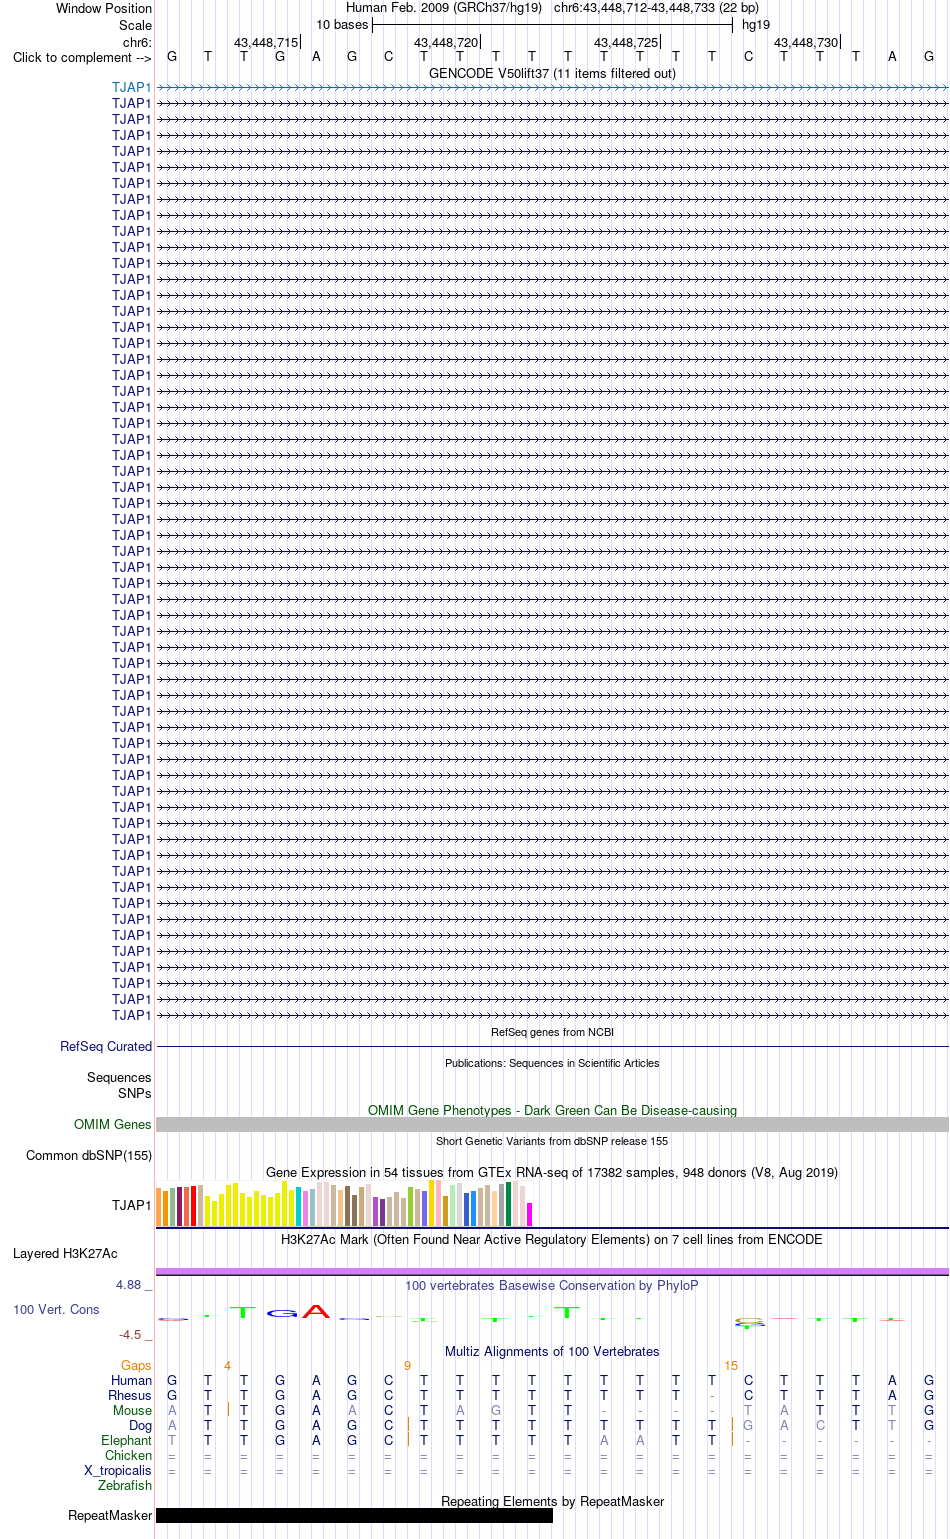The image size is (950, 1539).
Task: Click the X_tropicalis alignment row label
Action: click(118, 1471)
